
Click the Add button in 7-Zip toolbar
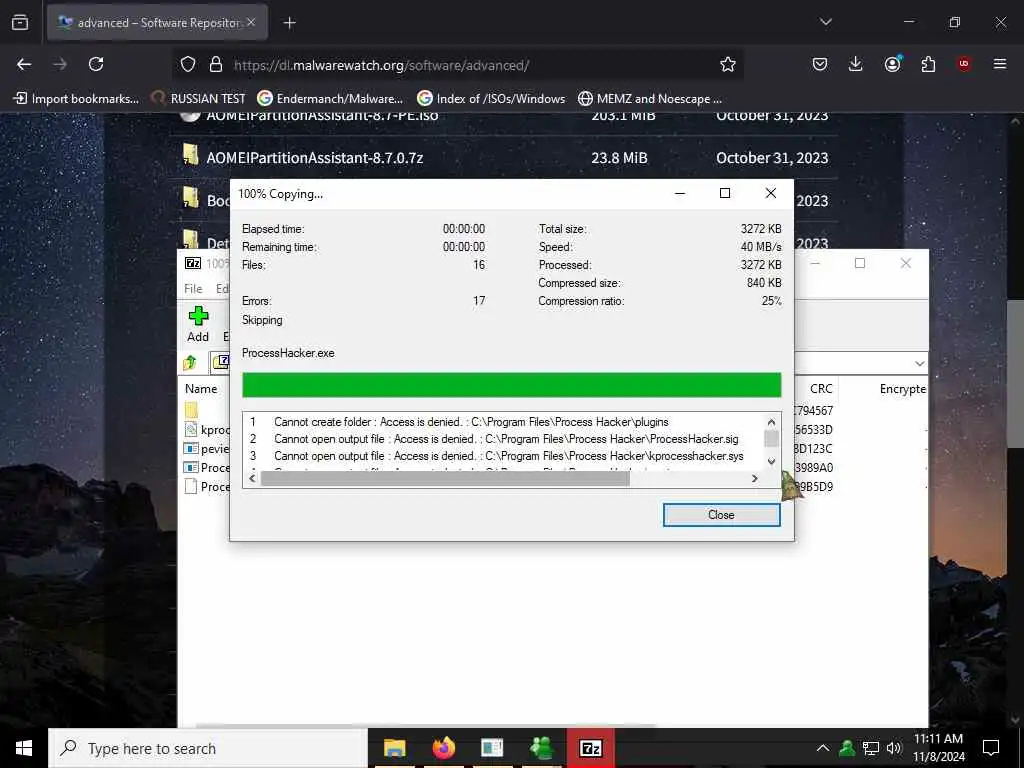click(x=198, y=325)
